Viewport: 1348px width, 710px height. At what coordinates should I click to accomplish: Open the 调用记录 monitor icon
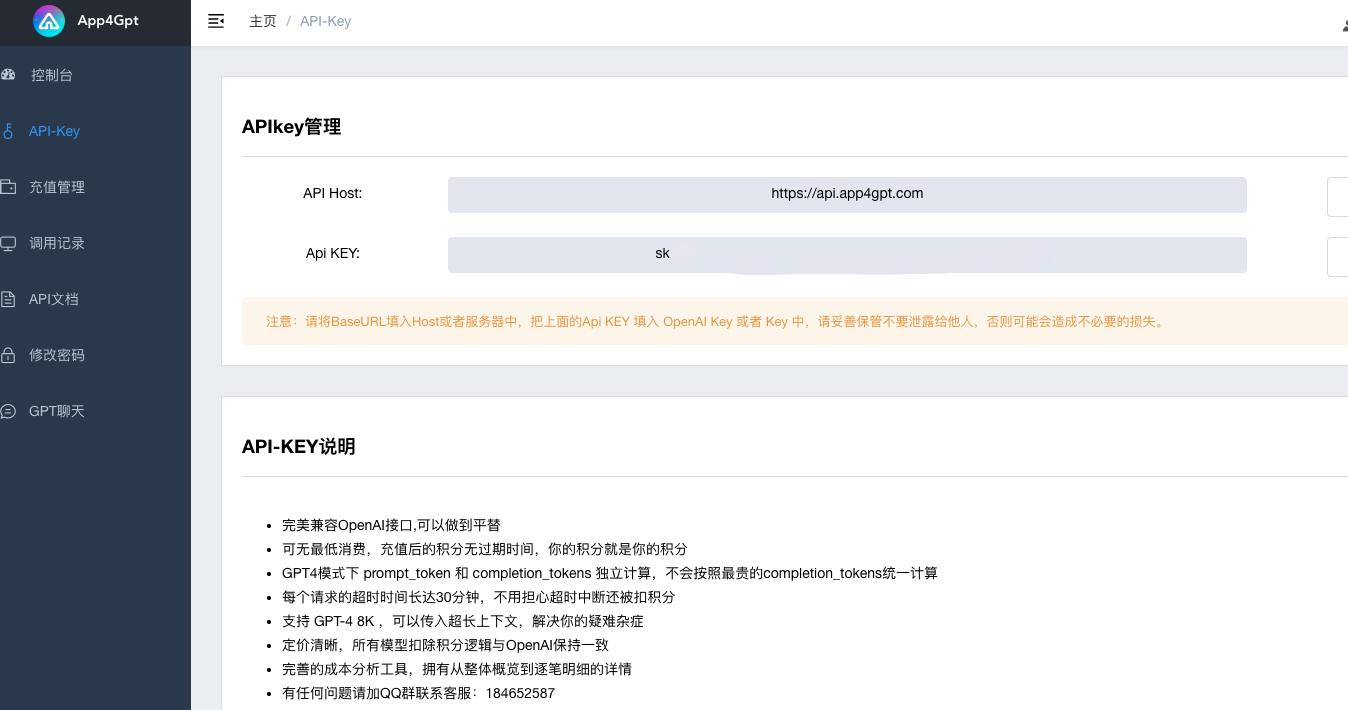(x=9, y=243)
